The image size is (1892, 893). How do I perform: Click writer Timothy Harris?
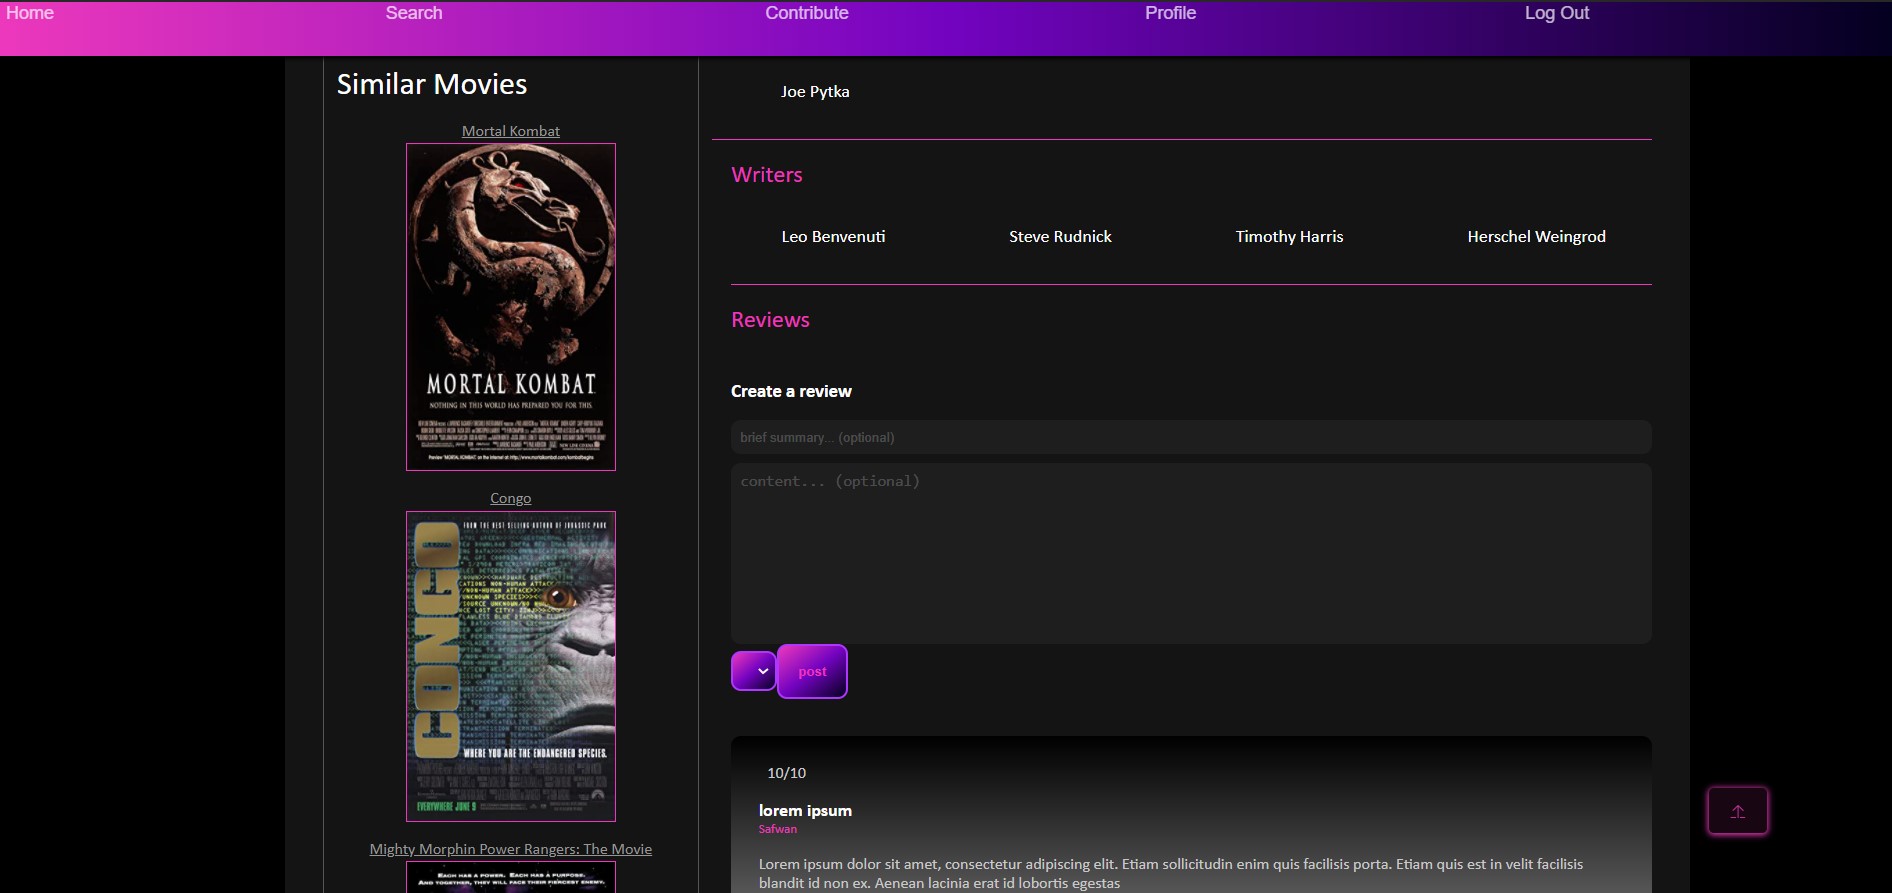coord(1289,236)
